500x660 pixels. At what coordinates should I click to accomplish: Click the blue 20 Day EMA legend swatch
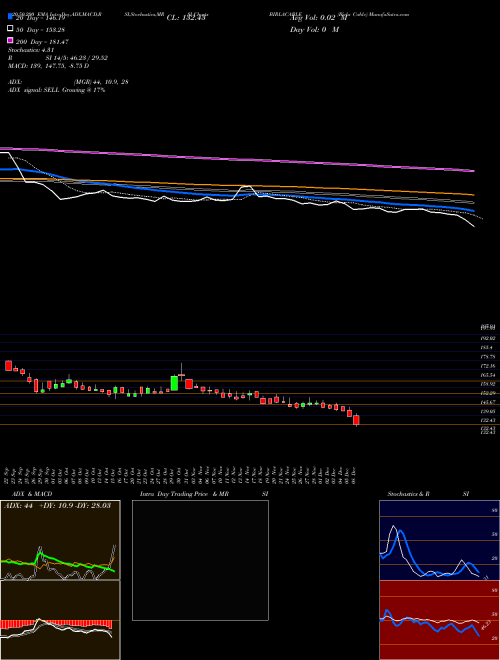pyautogui.click(x=10, y=16)
